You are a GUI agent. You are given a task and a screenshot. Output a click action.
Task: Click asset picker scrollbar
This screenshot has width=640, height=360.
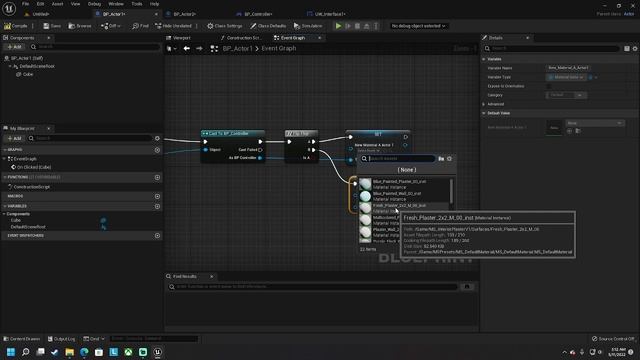tap(451, 191)
